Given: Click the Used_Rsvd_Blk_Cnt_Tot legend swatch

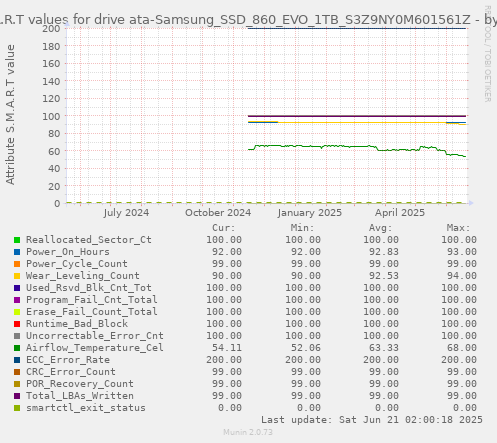Looking at the screenshot, I should (17, 288).
